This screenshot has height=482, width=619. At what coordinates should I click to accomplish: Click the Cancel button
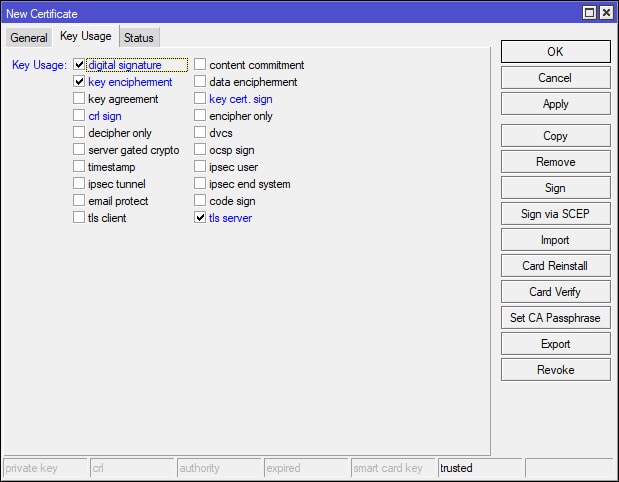[555, 78]
